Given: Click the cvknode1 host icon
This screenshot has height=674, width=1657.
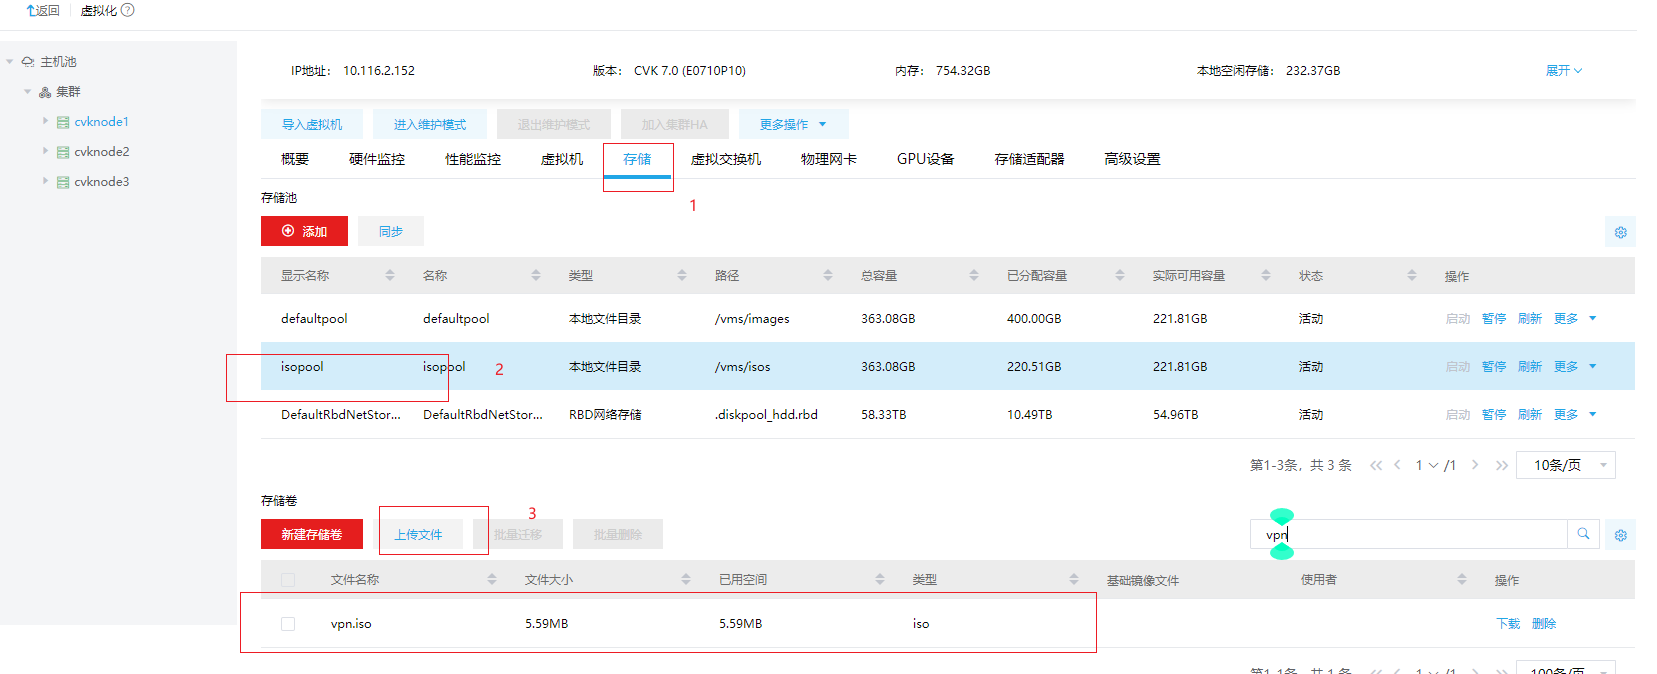Looking at the screenshot, I should 63,122.
